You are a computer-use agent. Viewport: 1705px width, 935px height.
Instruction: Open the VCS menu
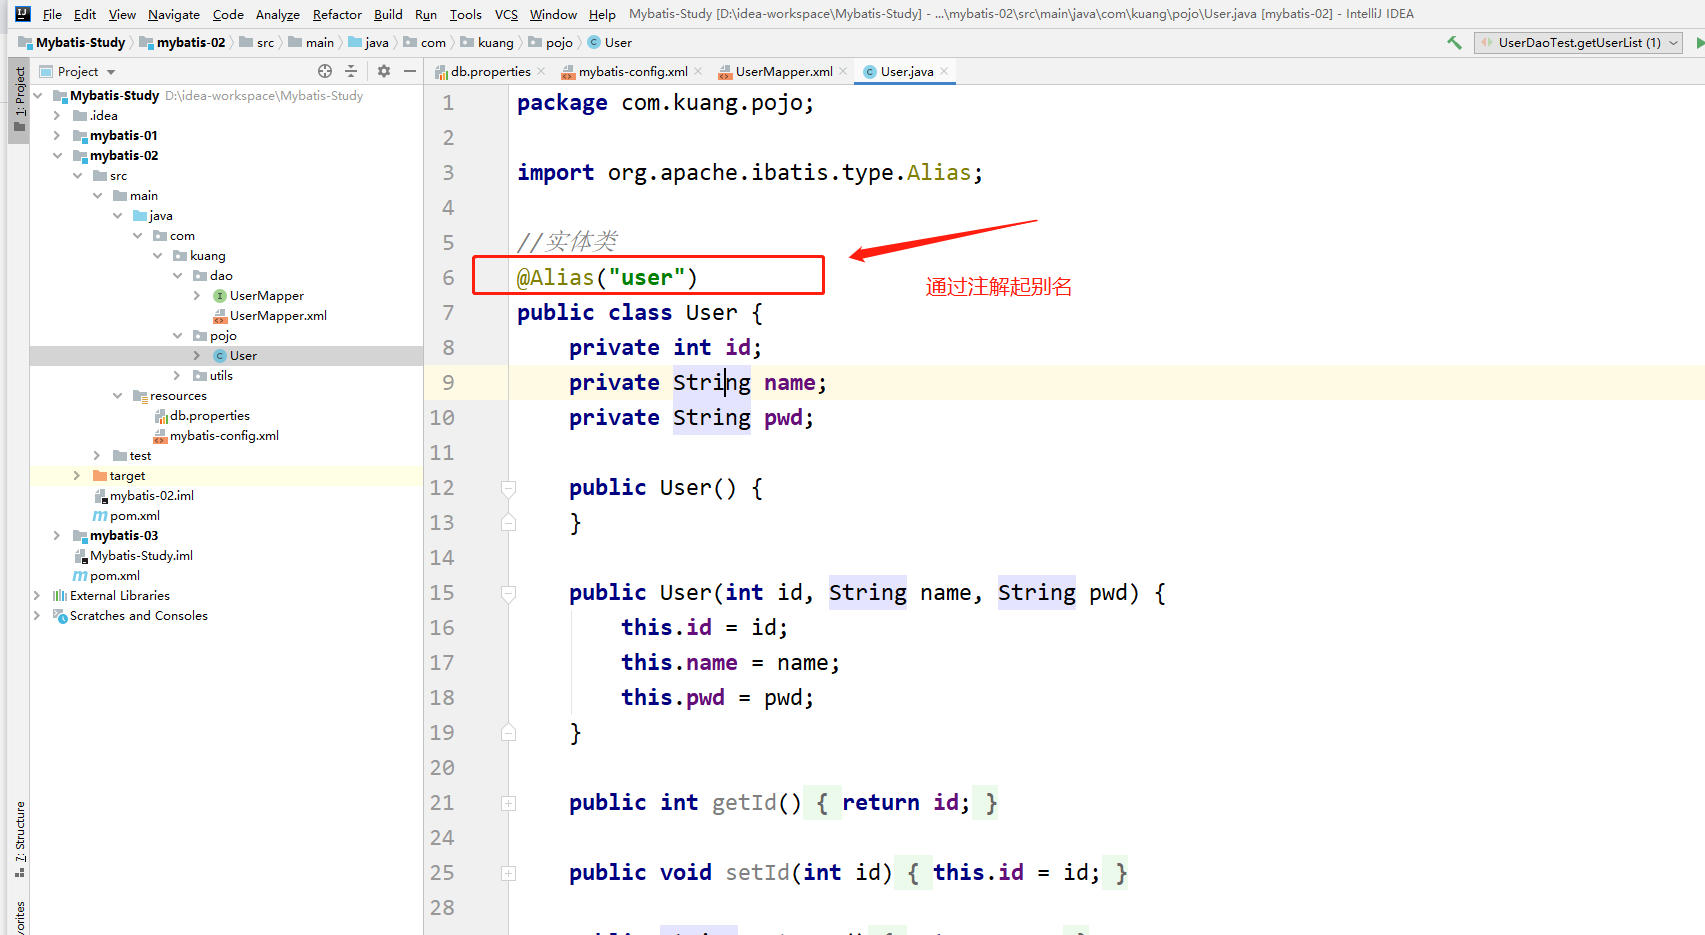[506, 14]
